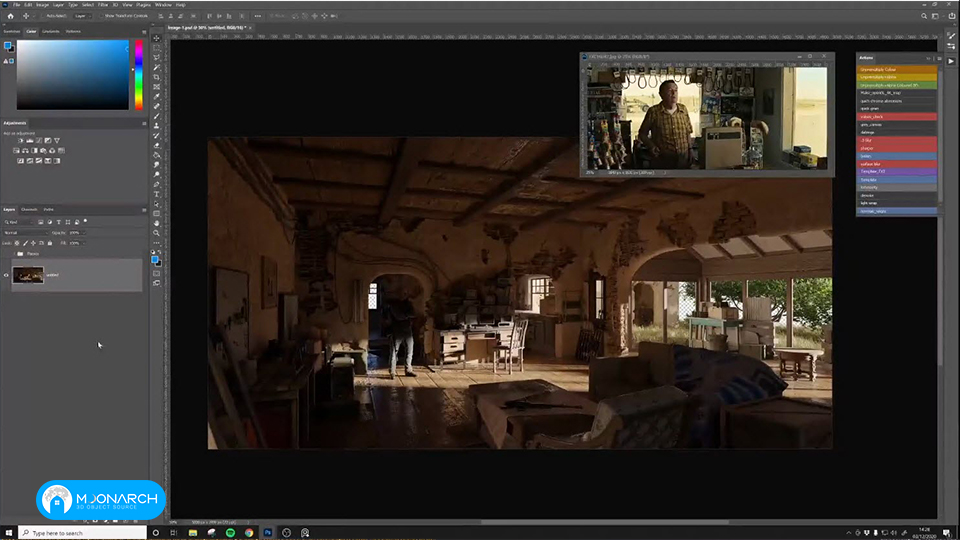Click the rainbow hue slider strip
The width and height of the screenshot is (960, 540).
[139, 75]
